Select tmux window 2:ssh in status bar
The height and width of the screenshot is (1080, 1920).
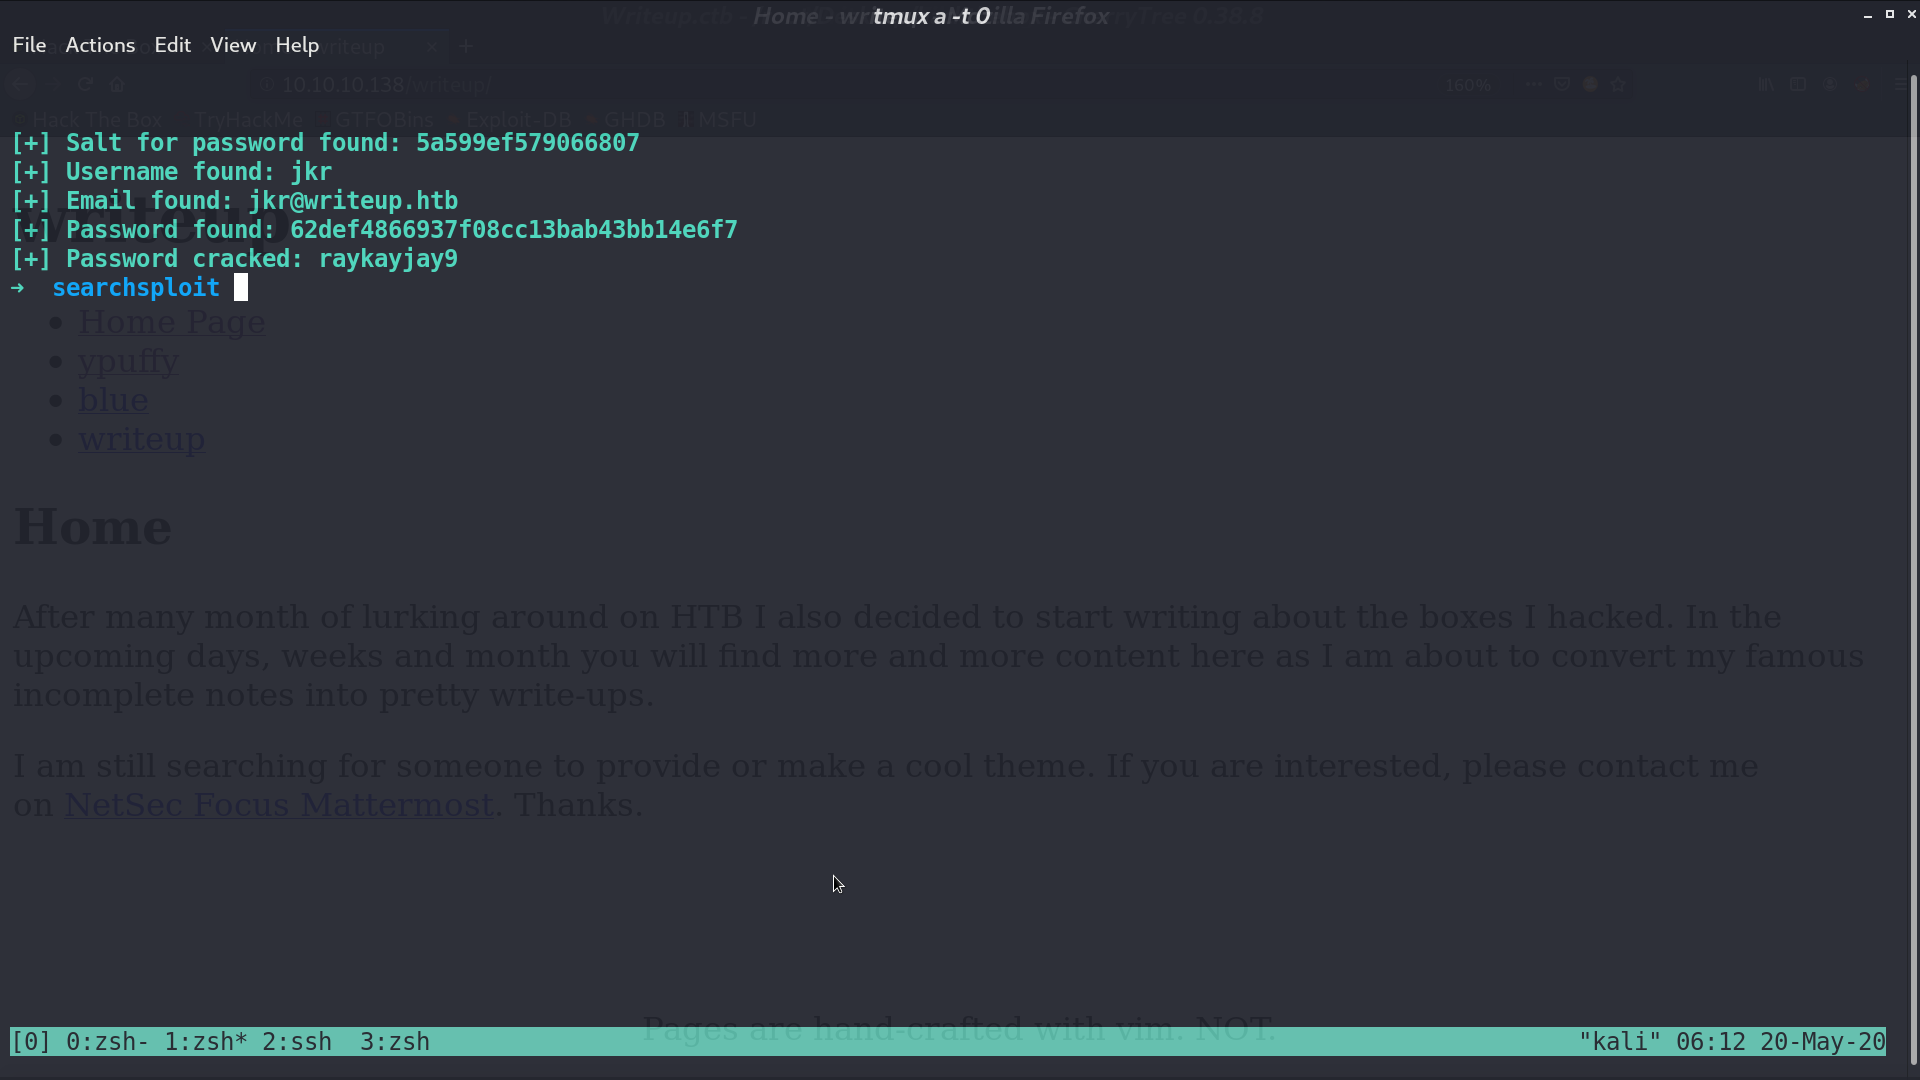pos(296,1042)
